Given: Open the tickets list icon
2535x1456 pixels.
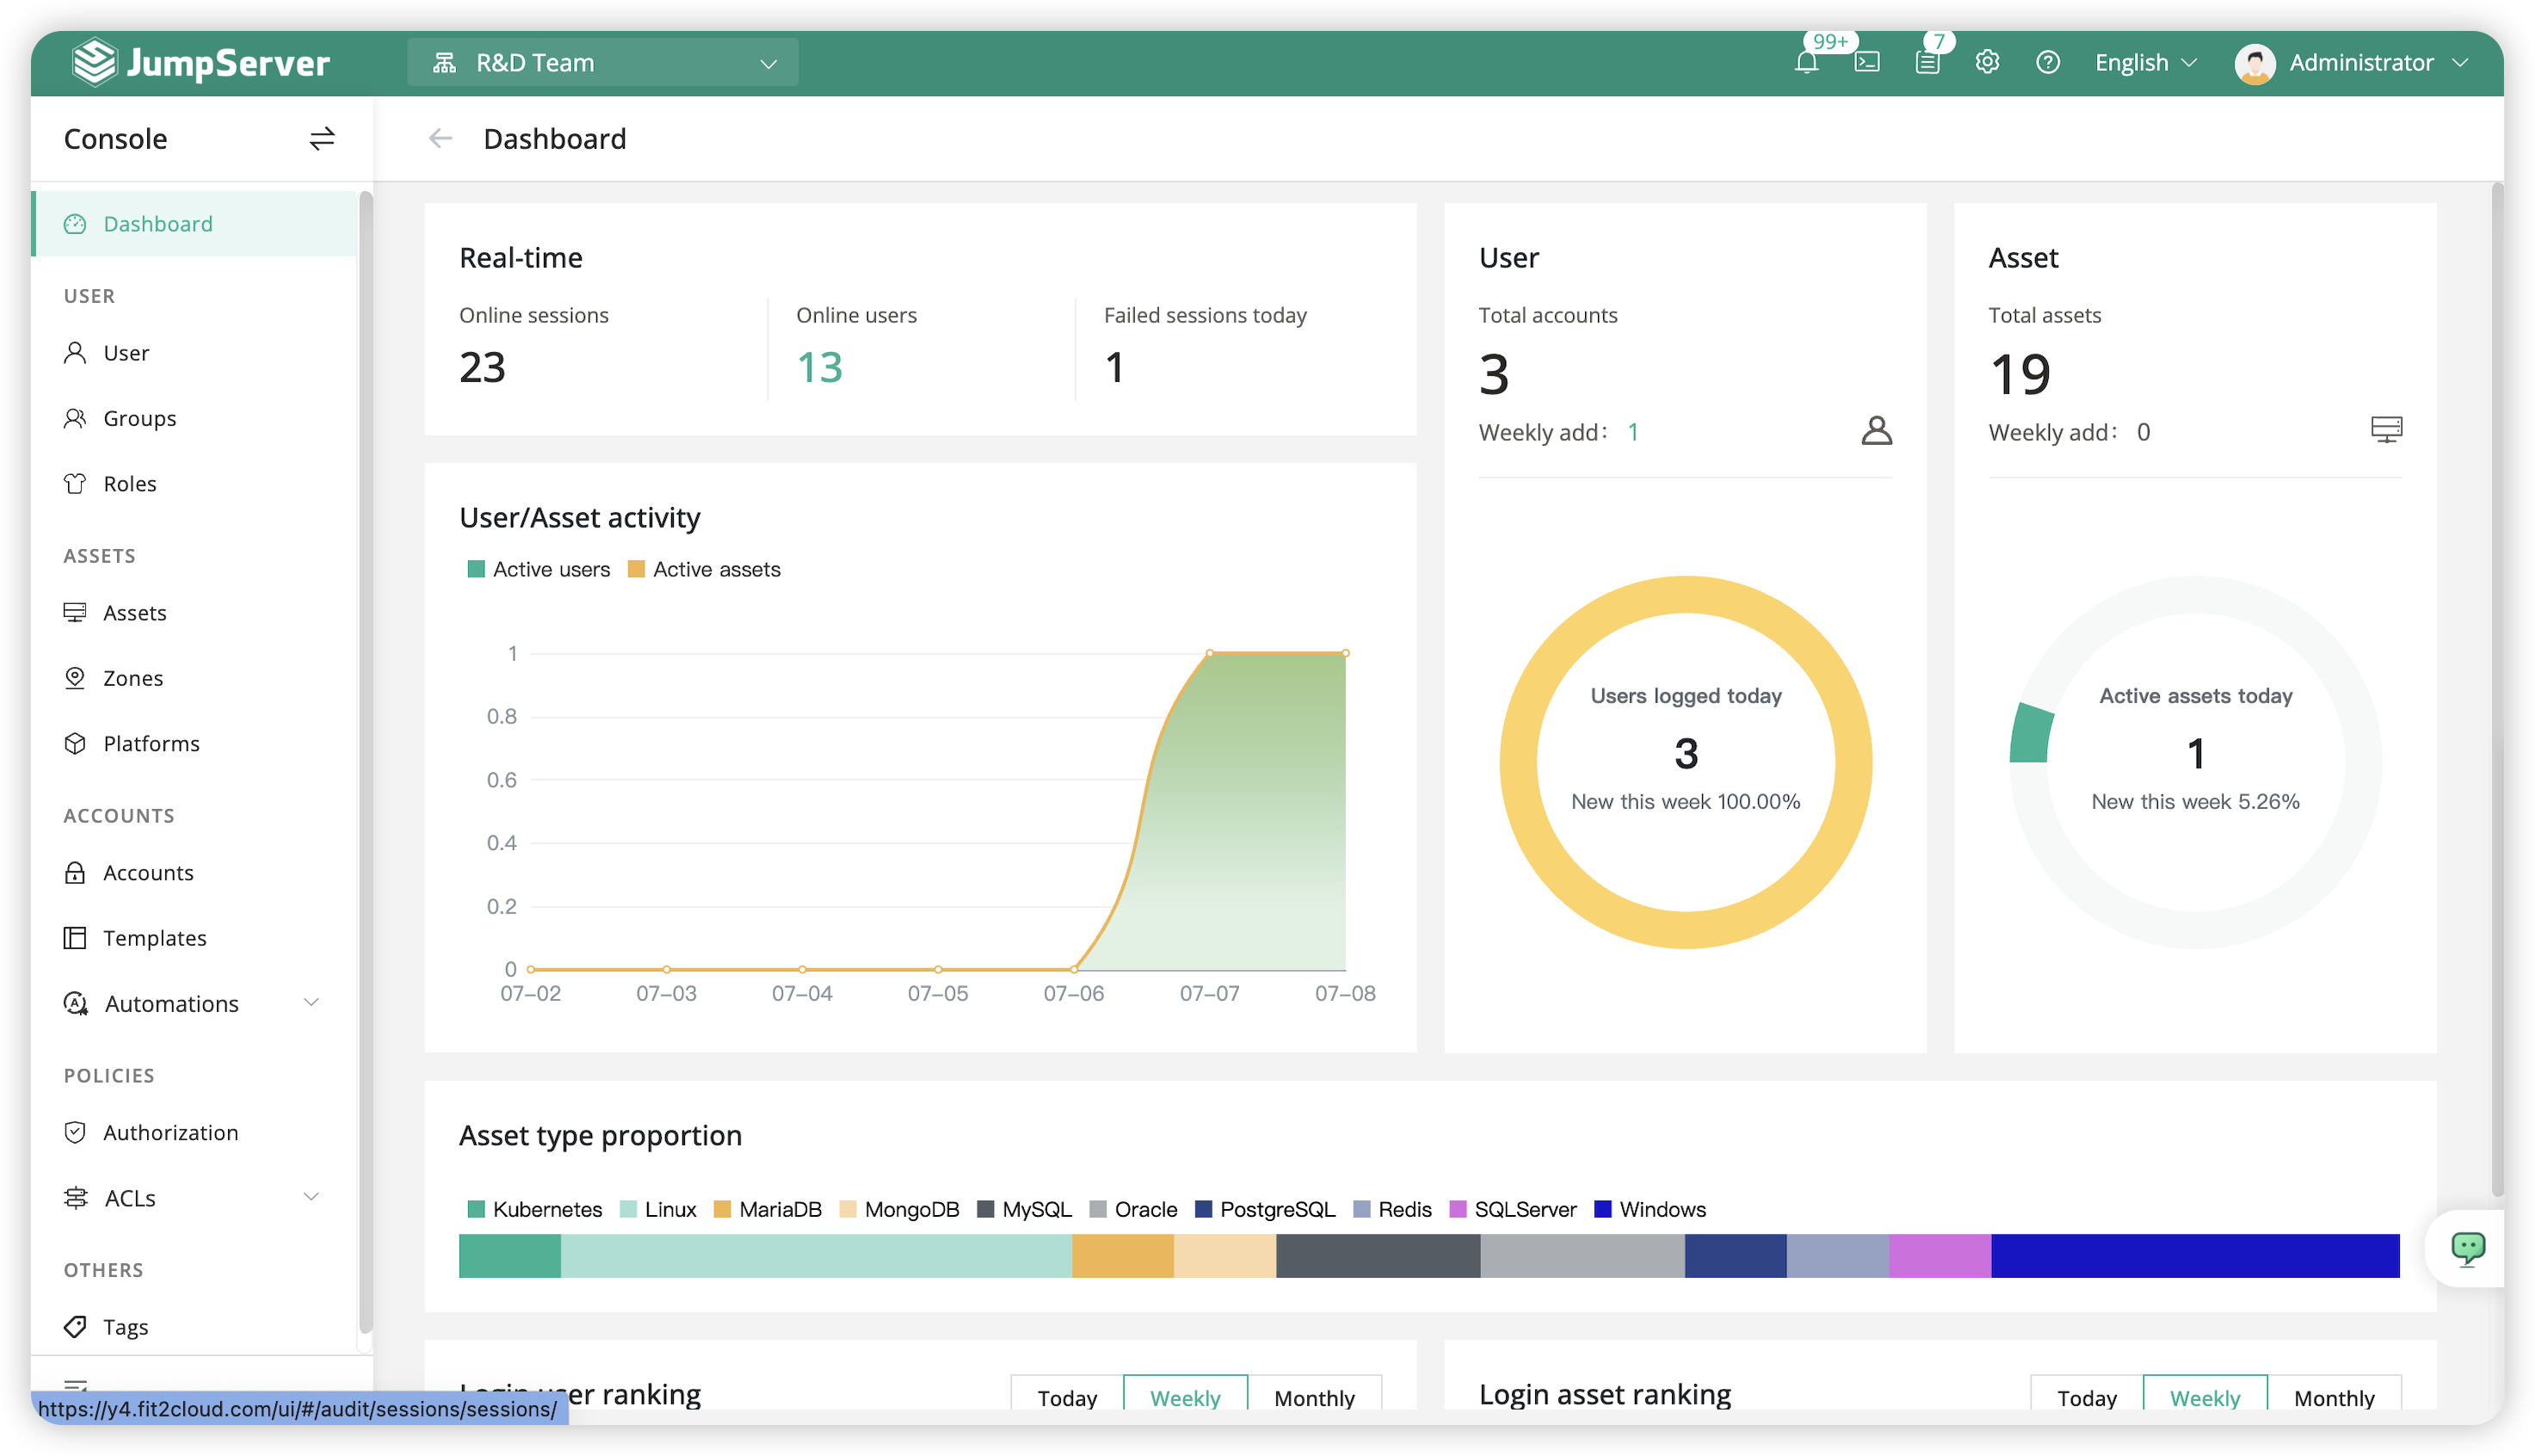Looking at the screenshot, I should click(x=1927, y=63).
